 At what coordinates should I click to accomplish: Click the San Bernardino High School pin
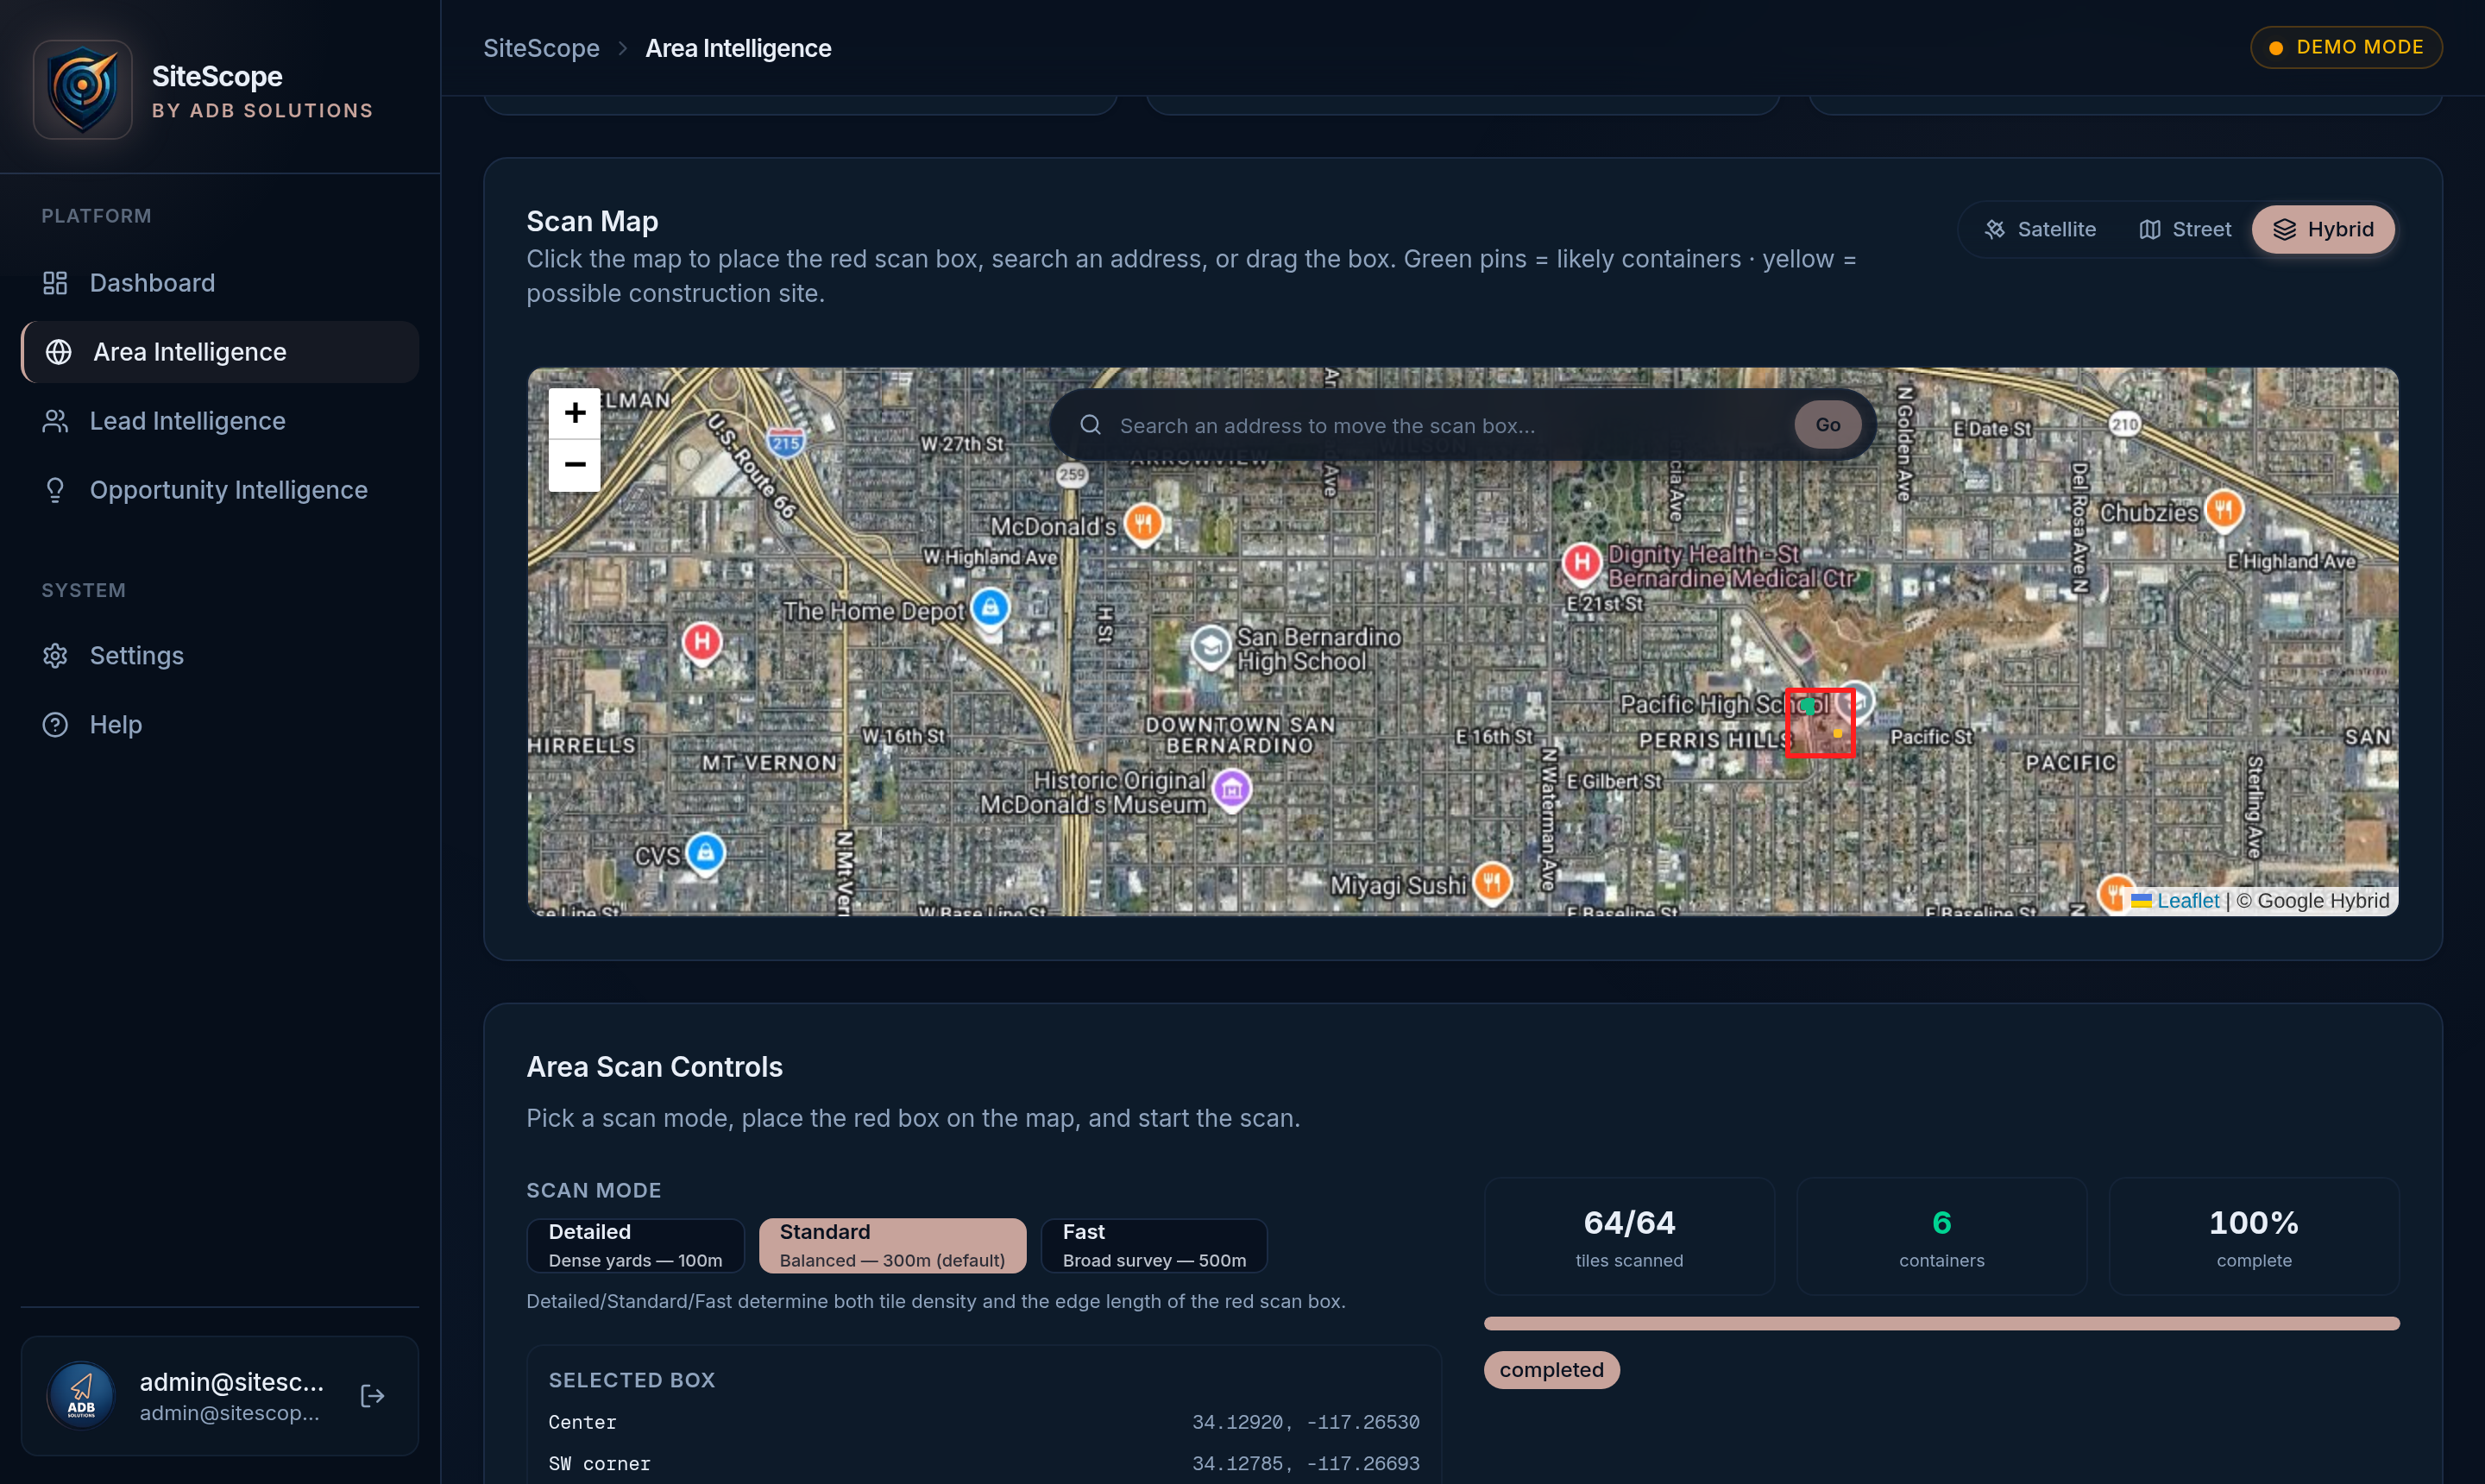(x=1210, y=646)
